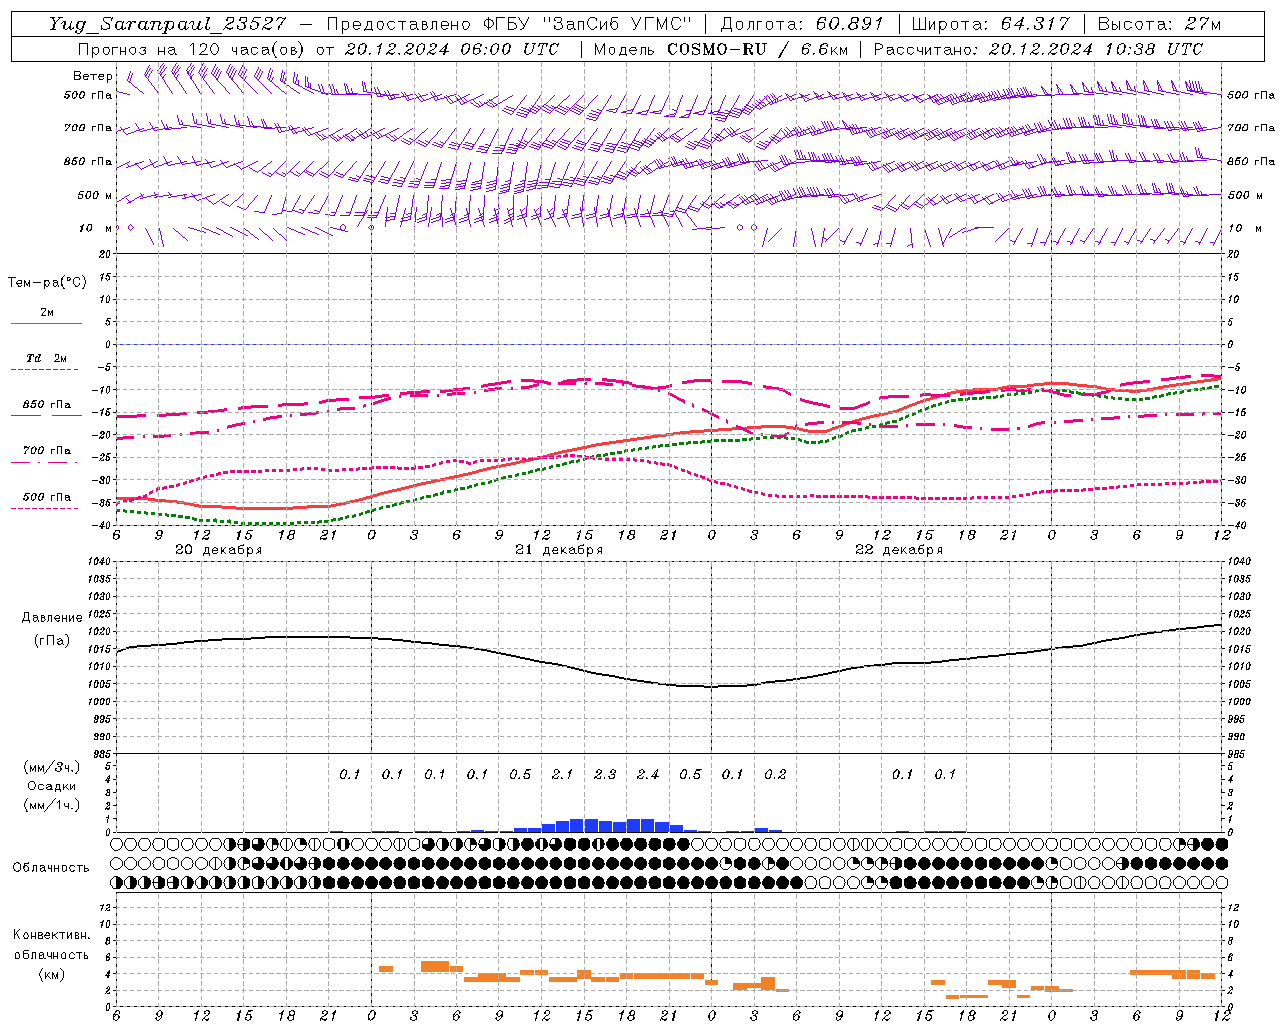Click the 'Высота: 27м' header field

click(1159, 24)
